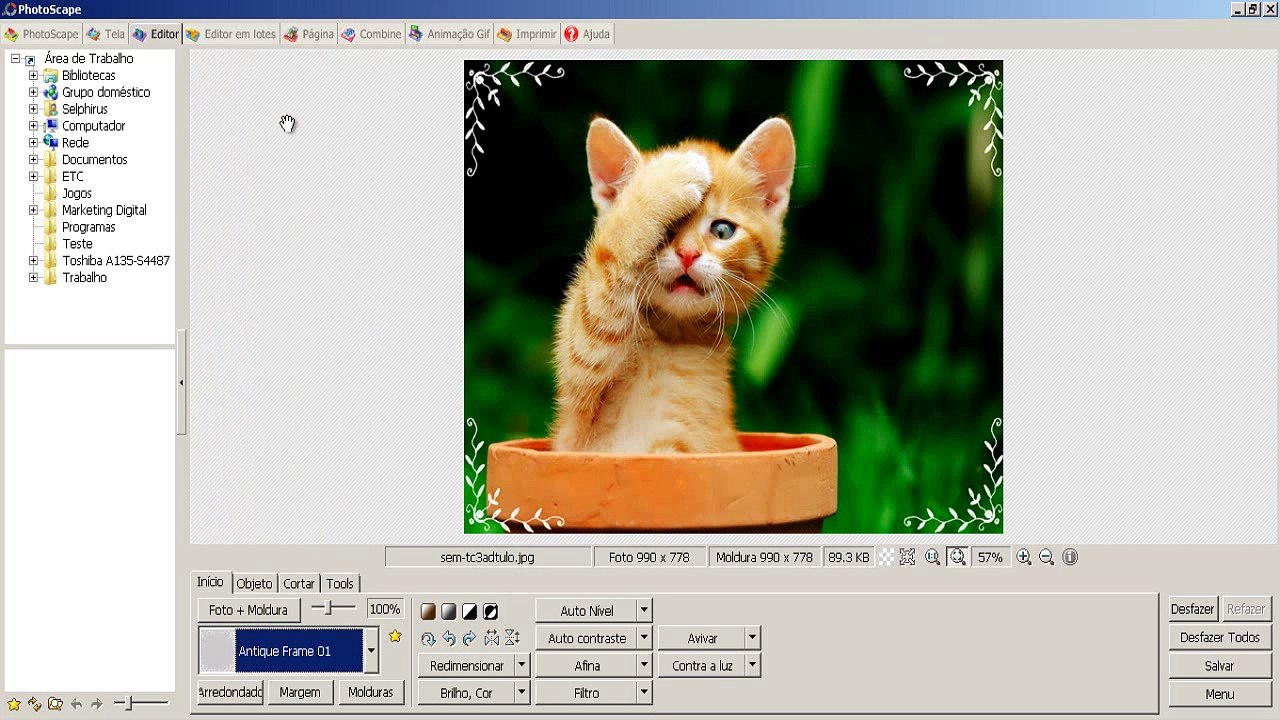The height and width of the screenshot is (720, 1280).
Task: Open the Avivar dropdown arrow
Action: tap(752, 638)
